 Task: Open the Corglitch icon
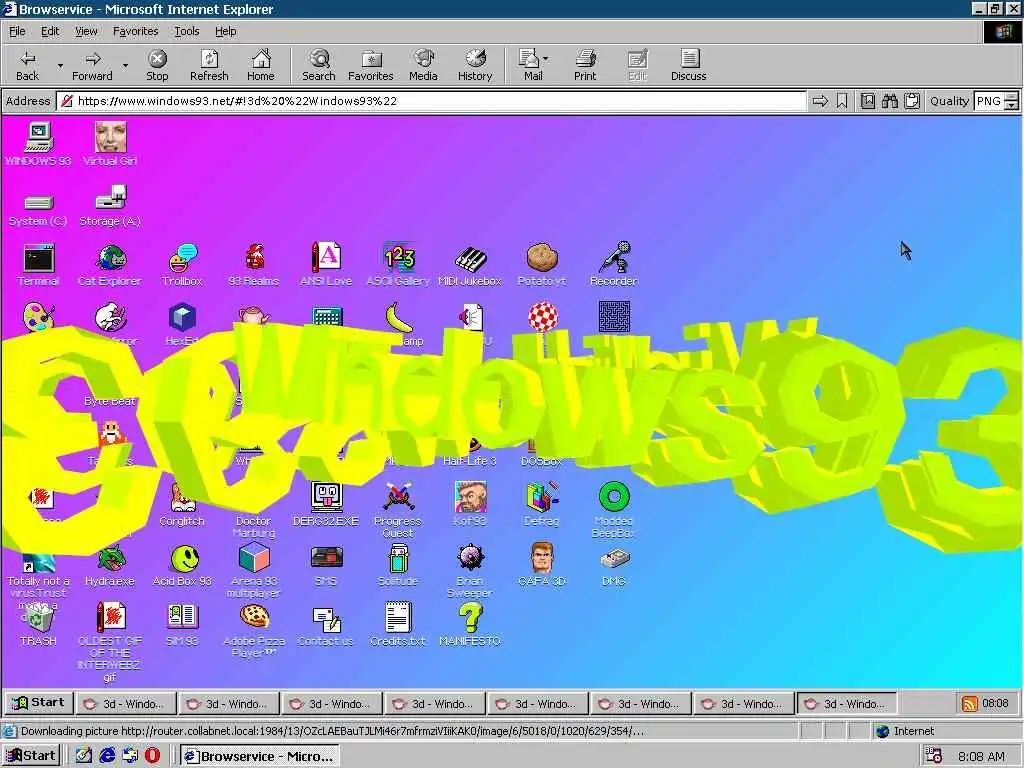182,504
